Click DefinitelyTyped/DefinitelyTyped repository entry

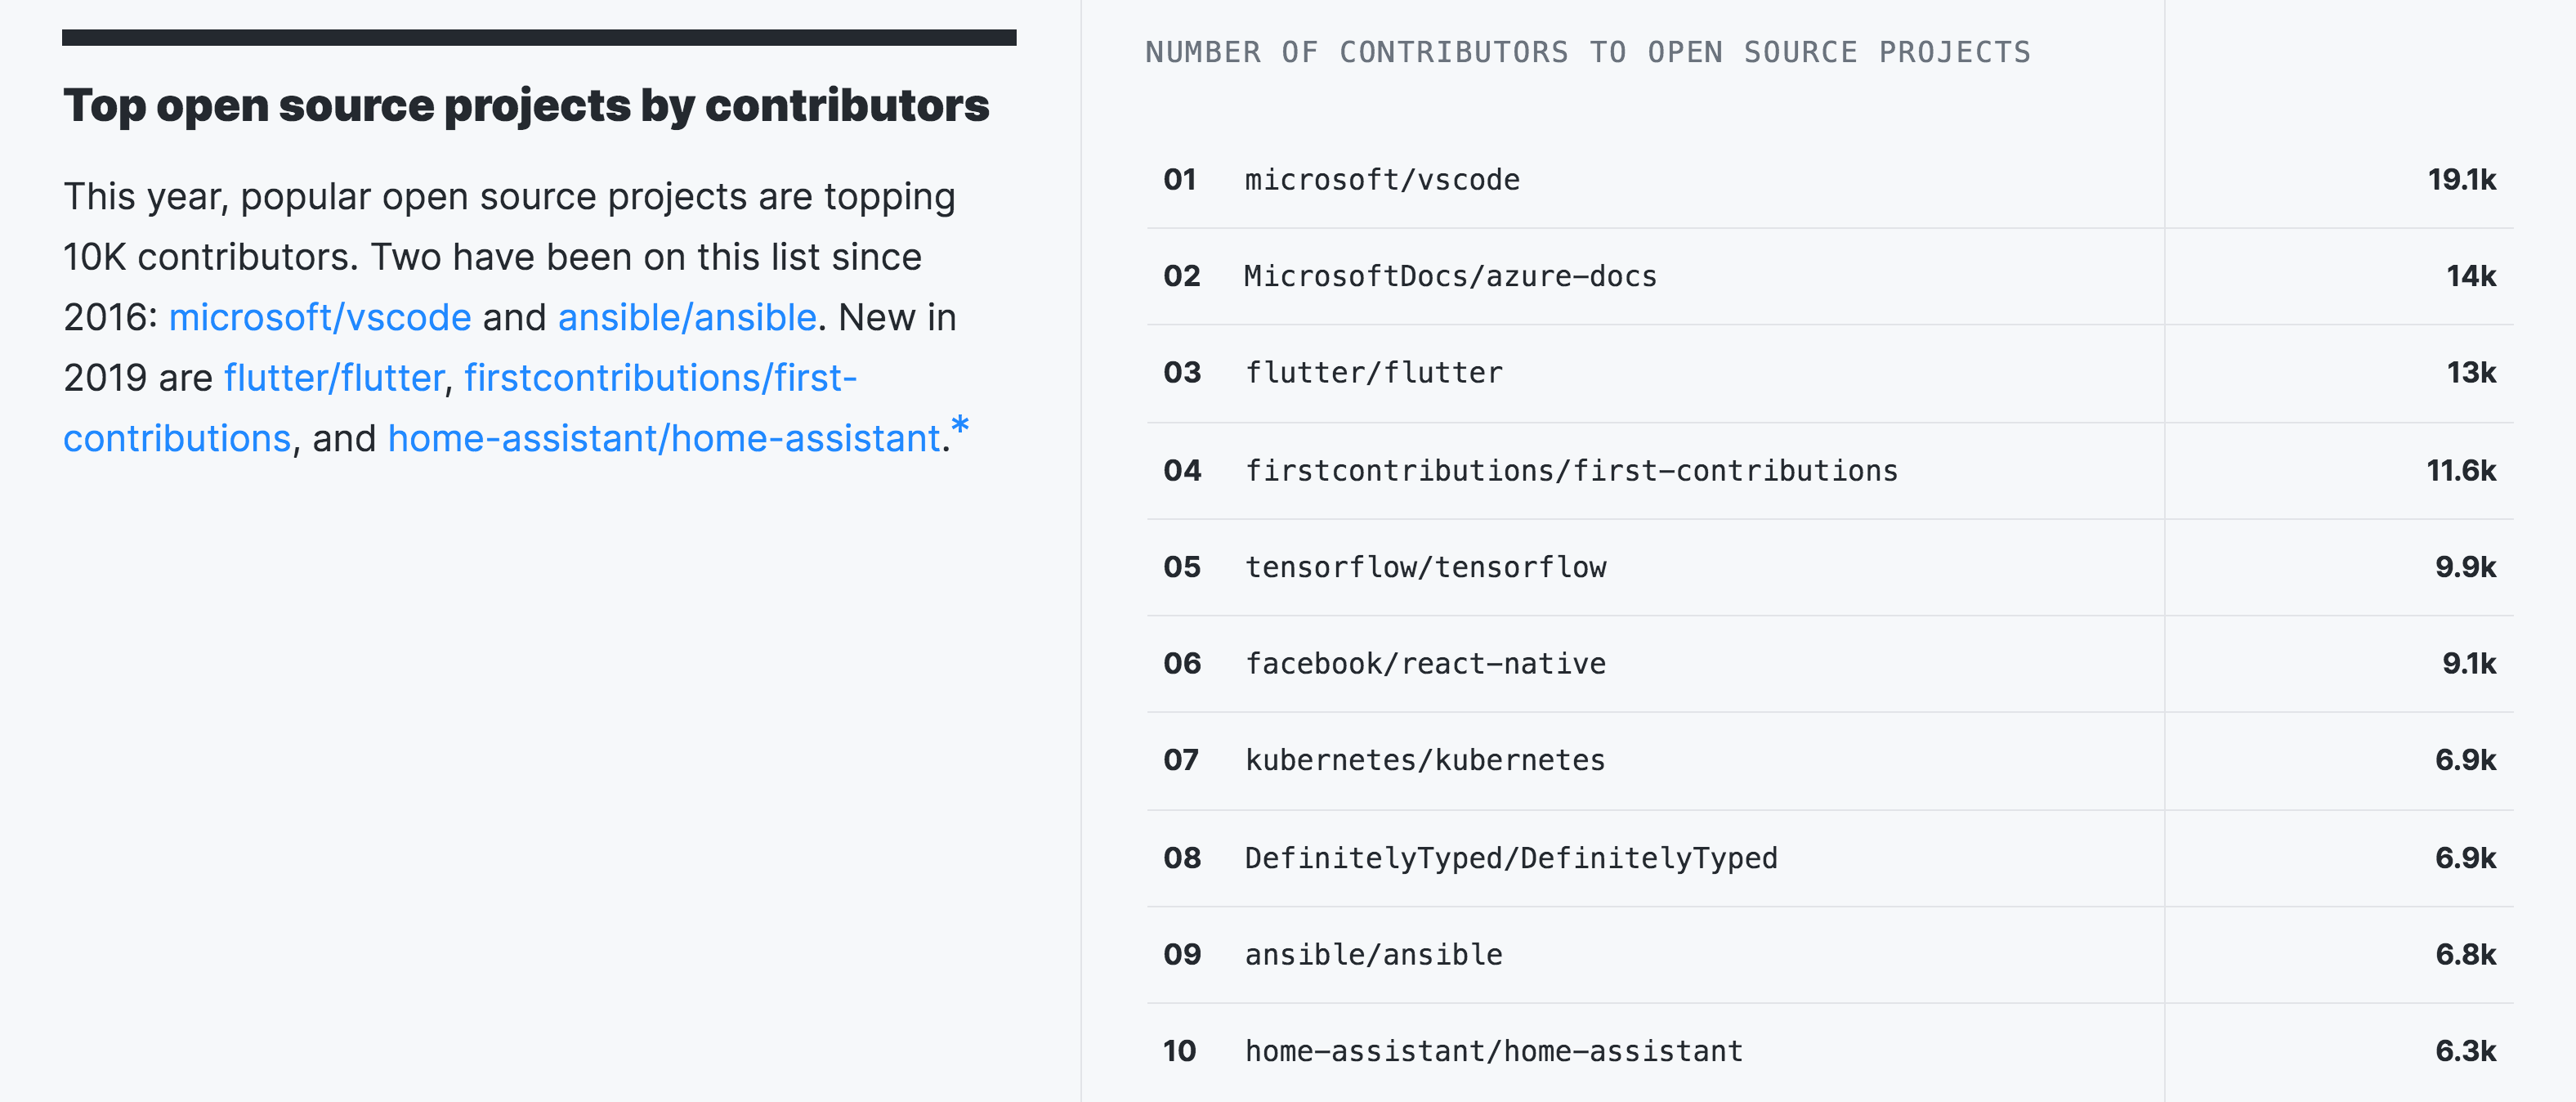coord(1510,858)
